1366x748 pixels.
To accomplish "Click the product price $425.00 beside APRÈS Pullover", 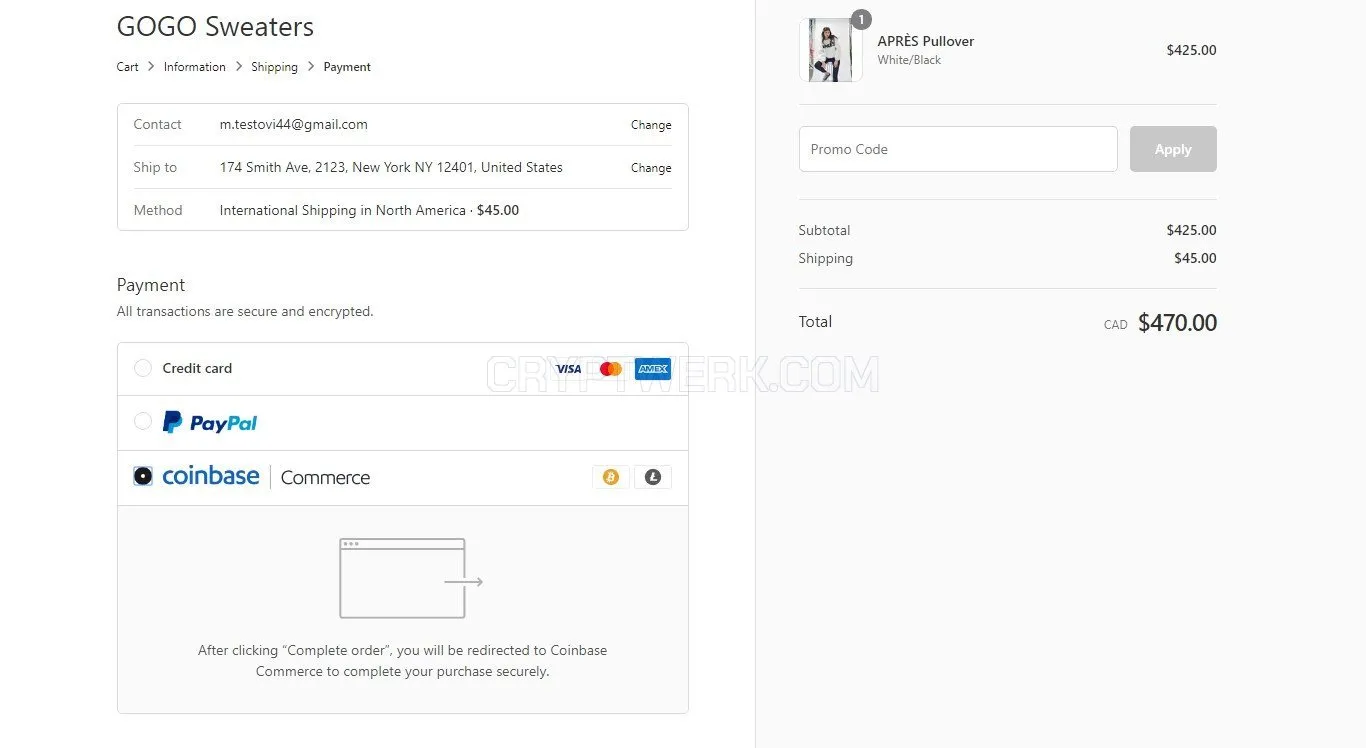I will (x=1191, y=50).
